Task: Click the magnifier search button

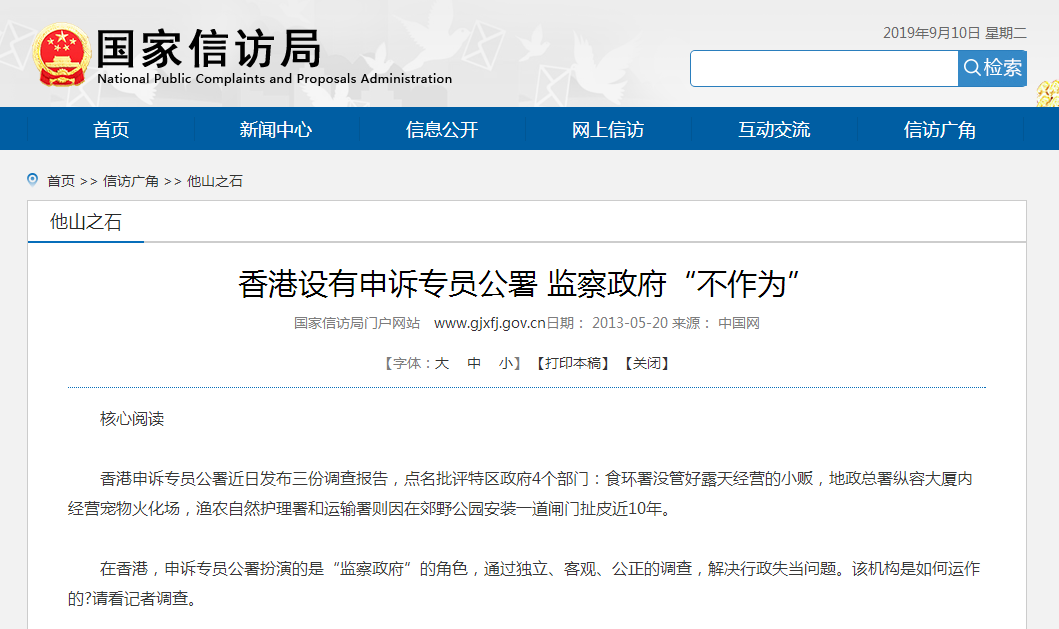Action: [x=992, y=68]
